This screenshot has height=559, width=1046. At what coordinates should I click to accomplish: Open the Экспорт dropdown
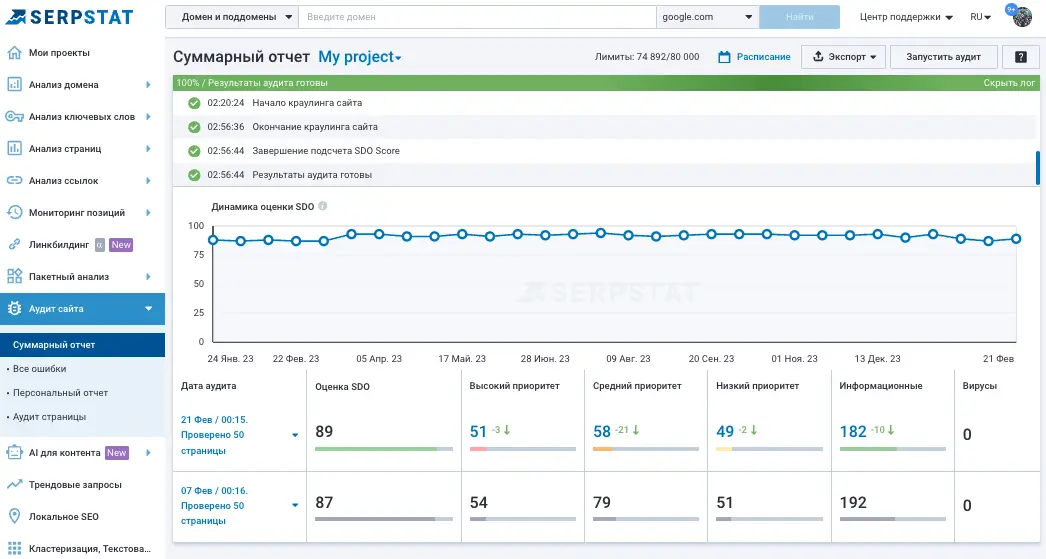(844, 57)
